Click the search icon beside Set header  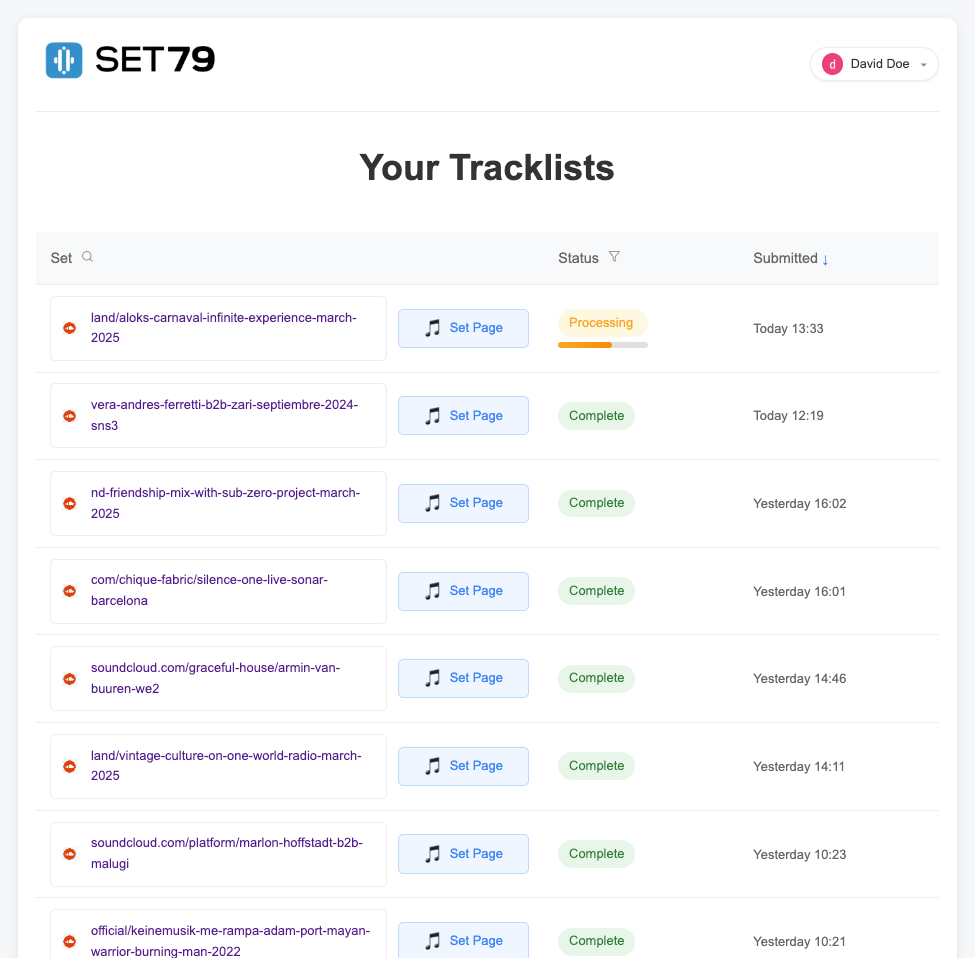pos(87,257)
